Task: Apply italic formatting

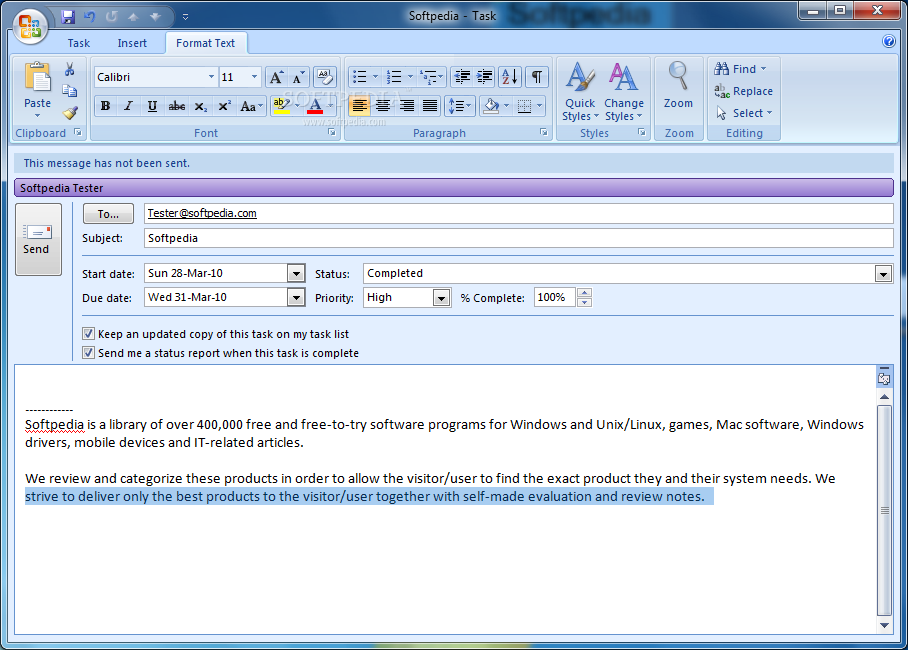Action: pyautogui.click(x=129, y=106)
